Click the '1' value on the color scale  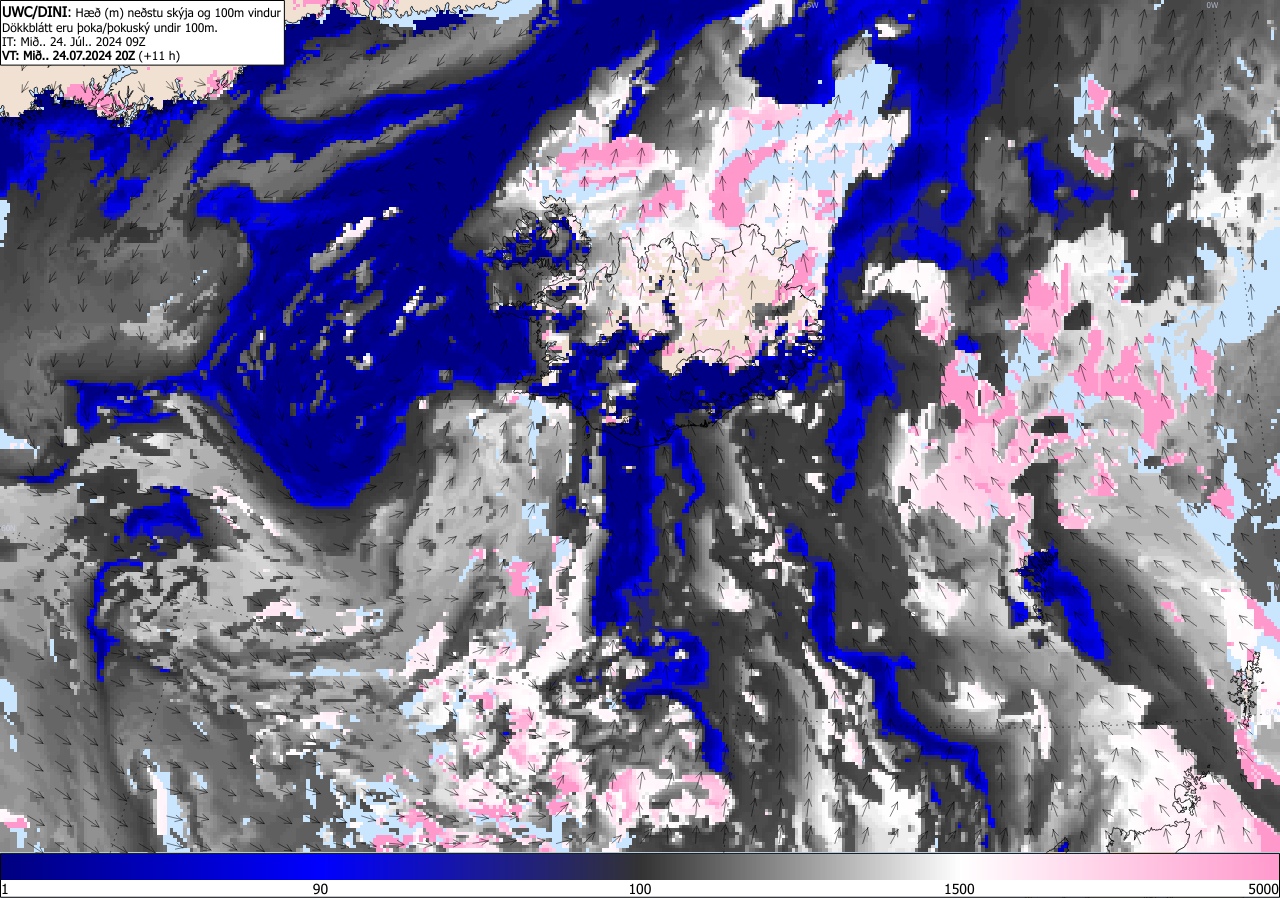pyautogui.click(x=5, y=889)
